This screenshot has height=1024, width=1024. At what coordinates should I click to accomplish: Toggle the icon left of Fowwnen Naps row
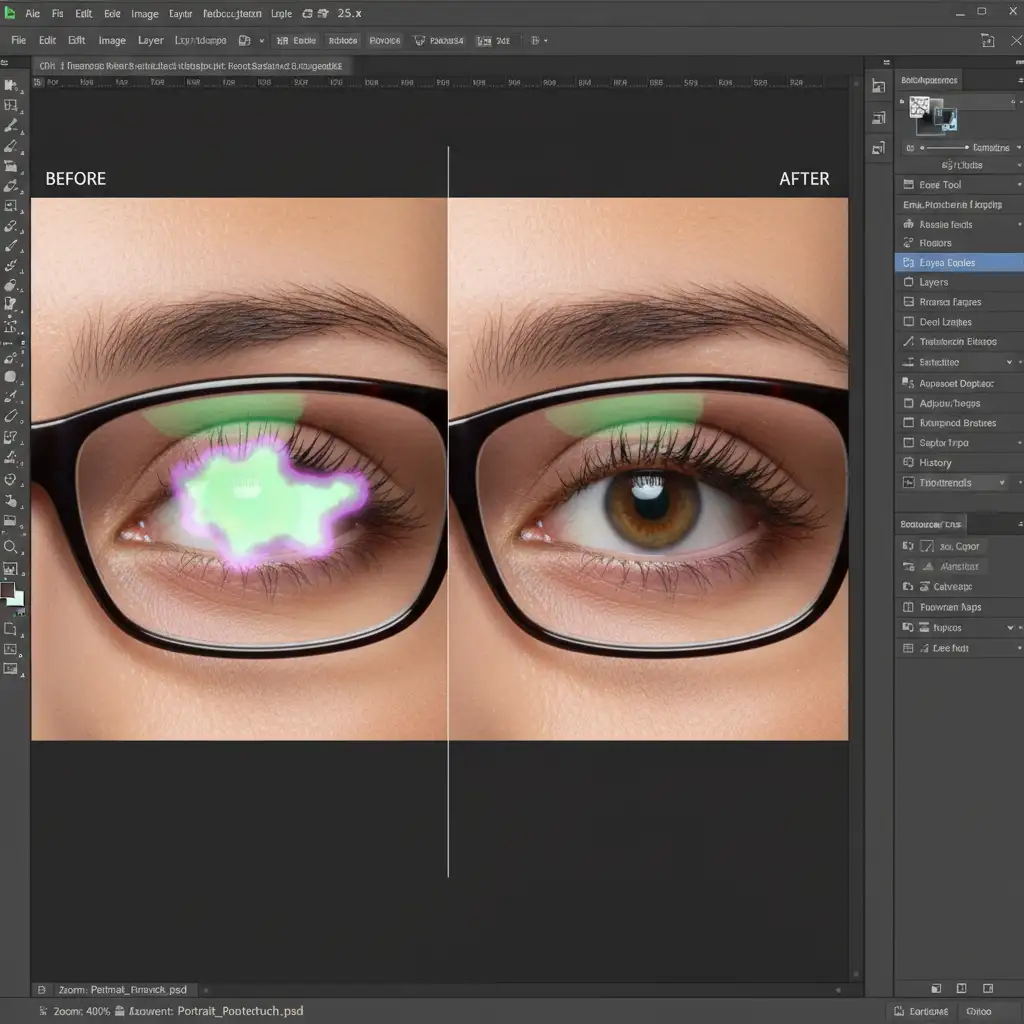pyautogui.click(x=908, y=607)
